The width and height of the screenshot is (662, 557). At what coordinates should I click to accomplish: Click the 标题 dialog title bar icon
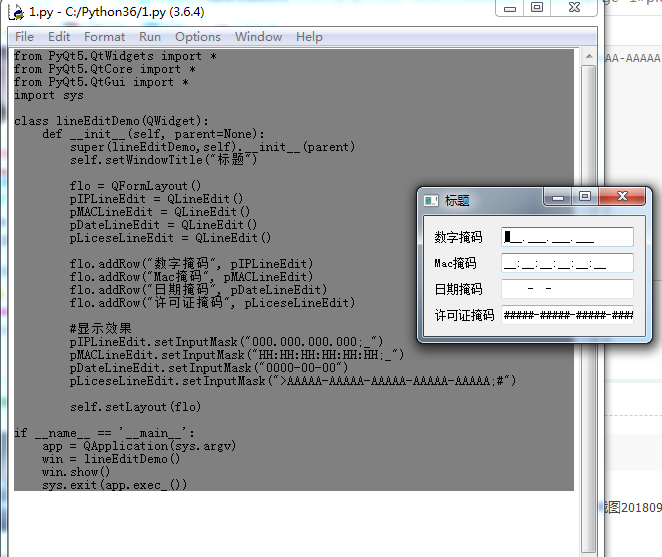pos(431,200)
